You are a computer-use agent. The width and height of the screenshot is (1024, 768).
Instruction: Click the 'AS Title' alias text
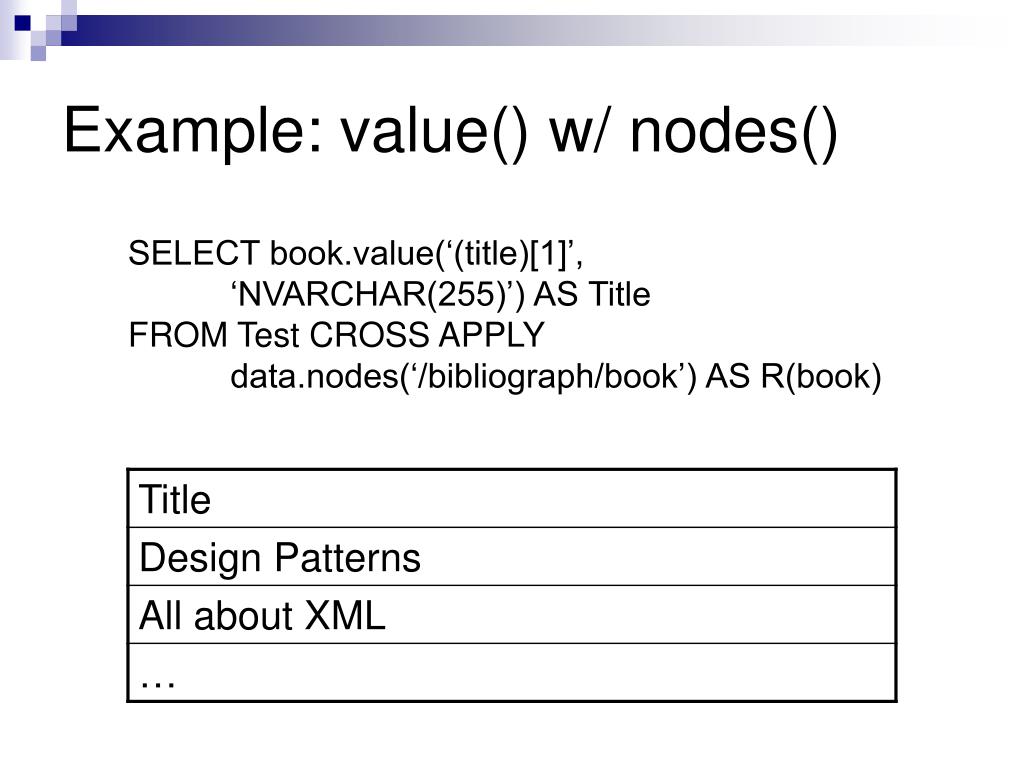(592, 295)
